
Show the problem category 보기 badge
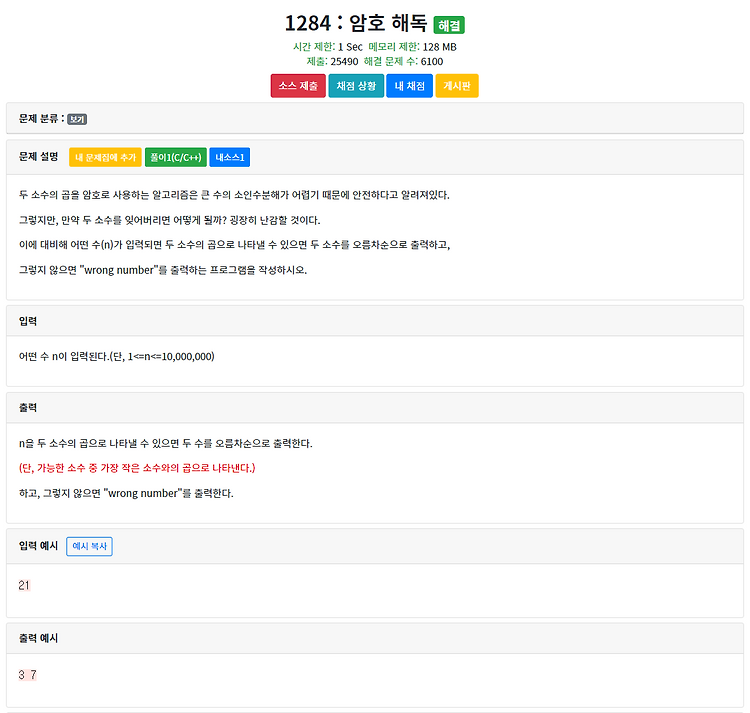pos(77,119)
